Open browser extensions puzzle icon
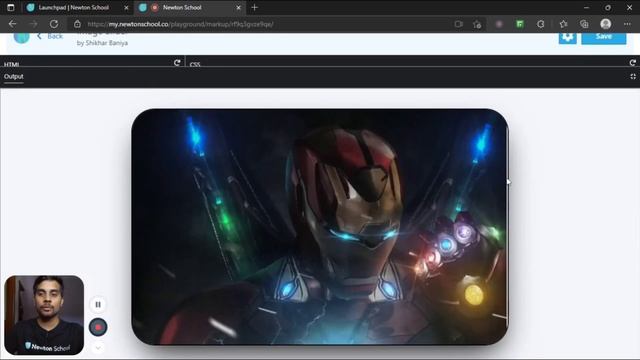Screen dimensions: 640x360 (x=540, y=24)
